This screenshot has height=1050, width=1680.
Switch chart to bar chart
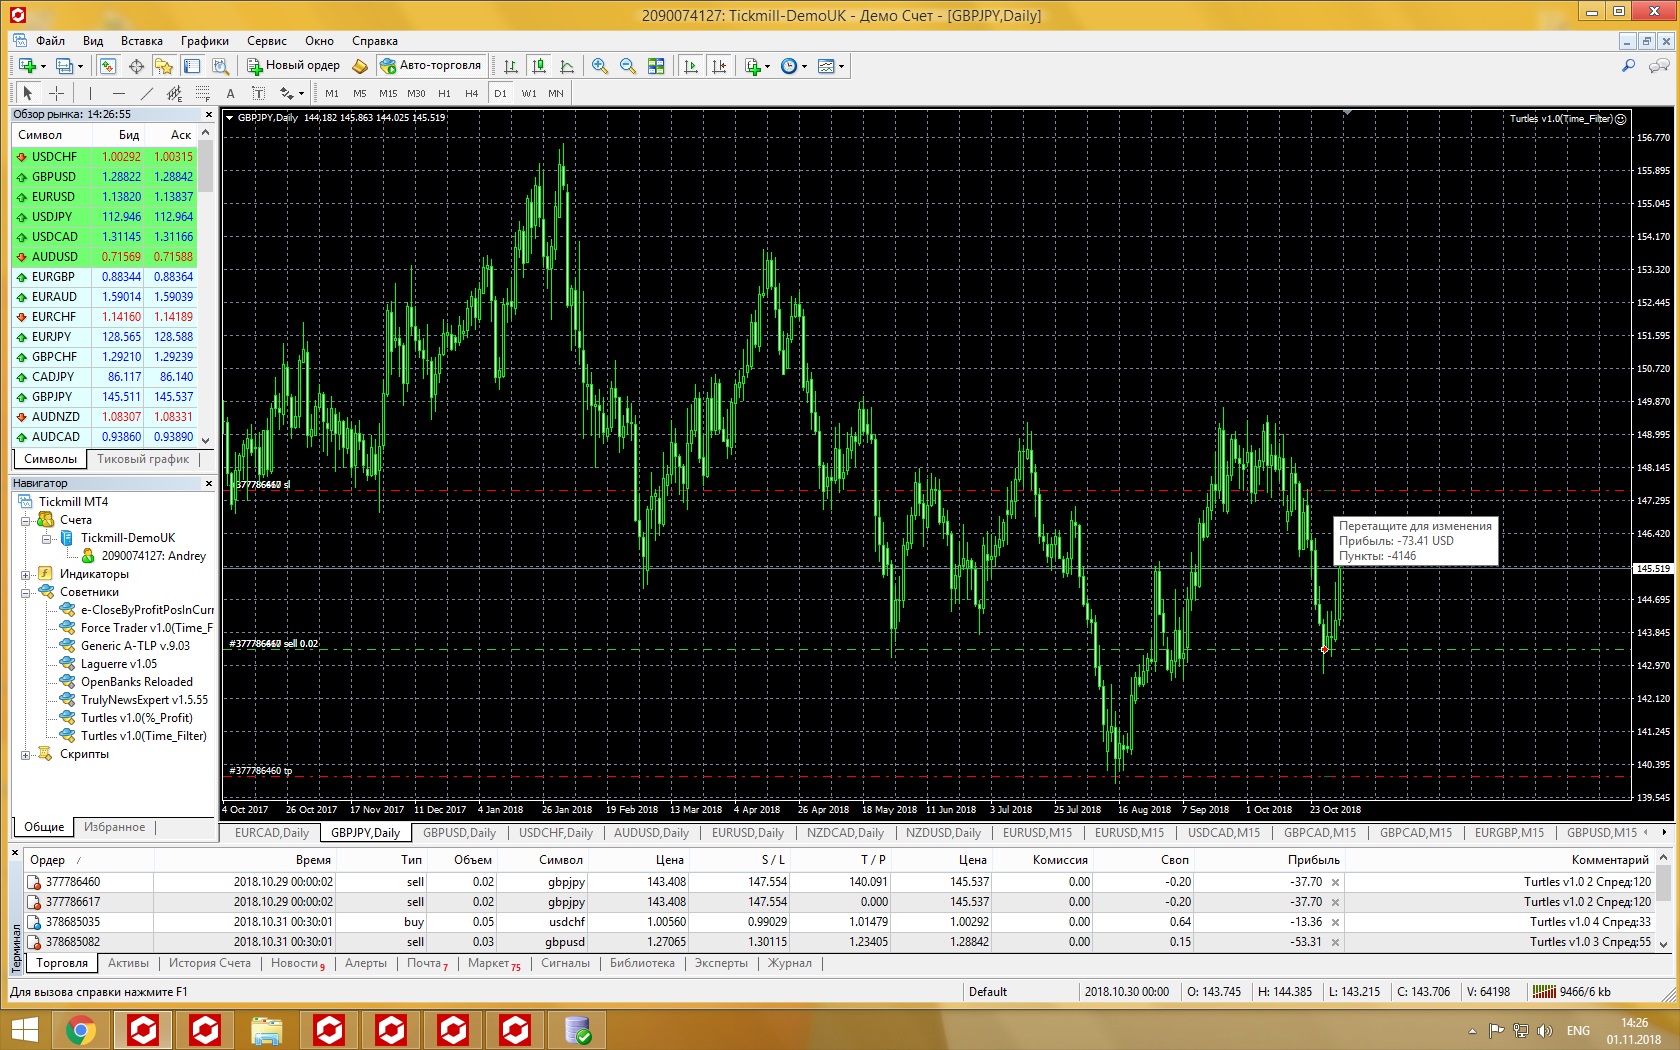point(511,66)
